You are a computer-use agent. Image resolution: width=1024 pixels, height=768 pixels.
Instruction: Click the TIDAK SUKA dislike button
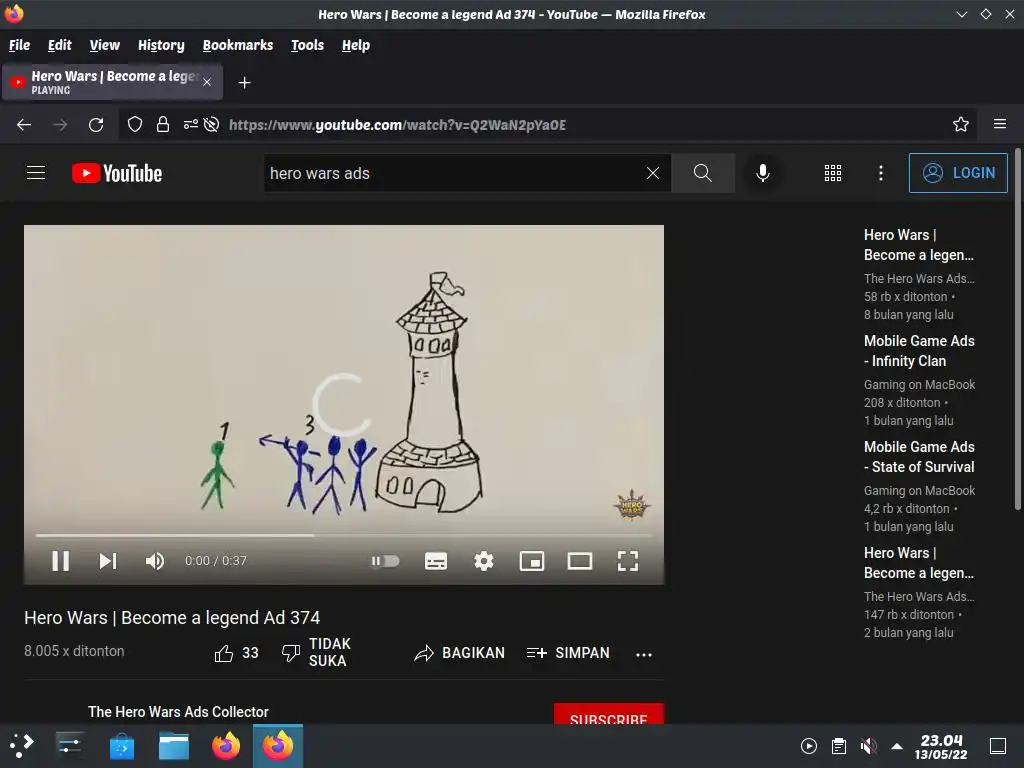coord(317,652)
